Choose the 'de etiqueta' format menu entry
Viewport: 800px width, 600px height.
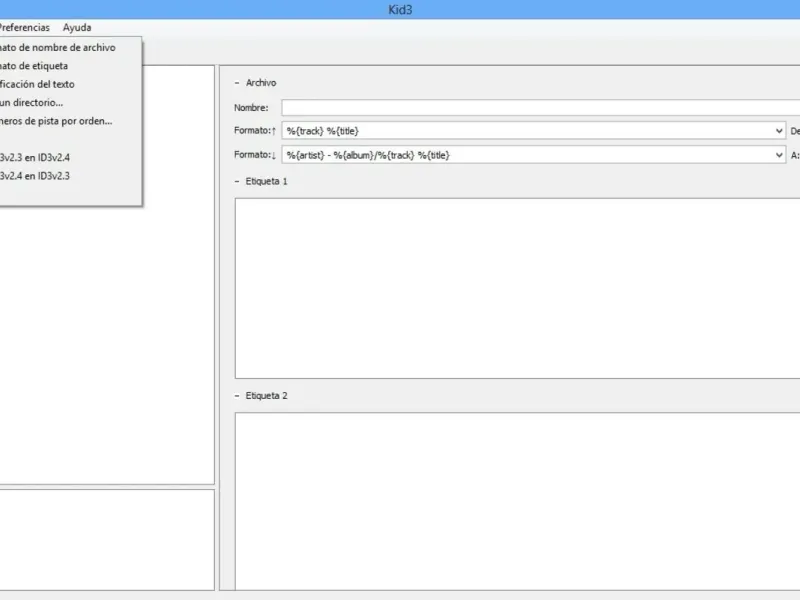pos(70,66)
